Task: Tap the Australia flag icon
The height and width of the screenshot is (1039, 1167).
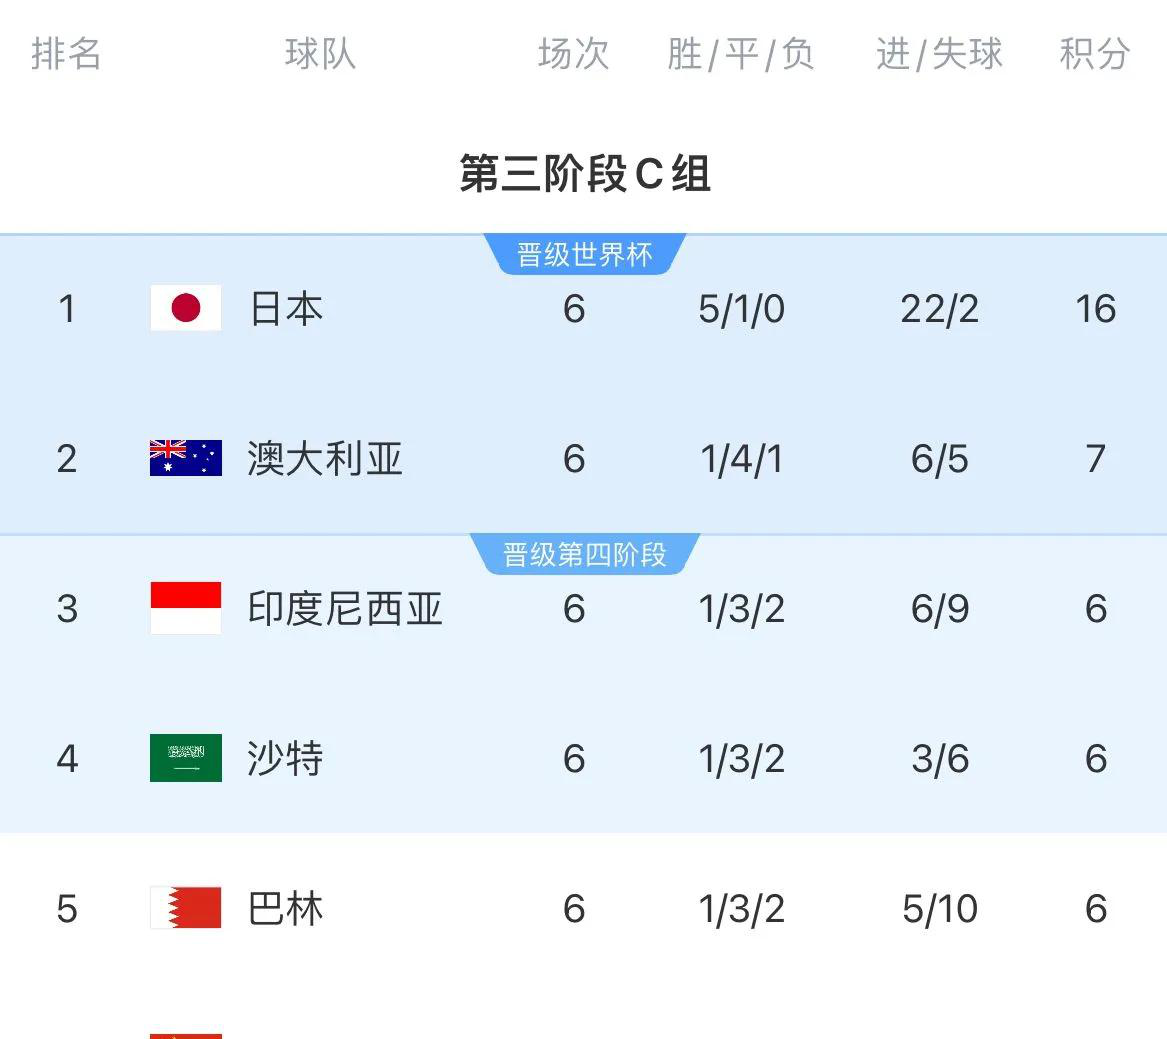Action: click(185, 458)
